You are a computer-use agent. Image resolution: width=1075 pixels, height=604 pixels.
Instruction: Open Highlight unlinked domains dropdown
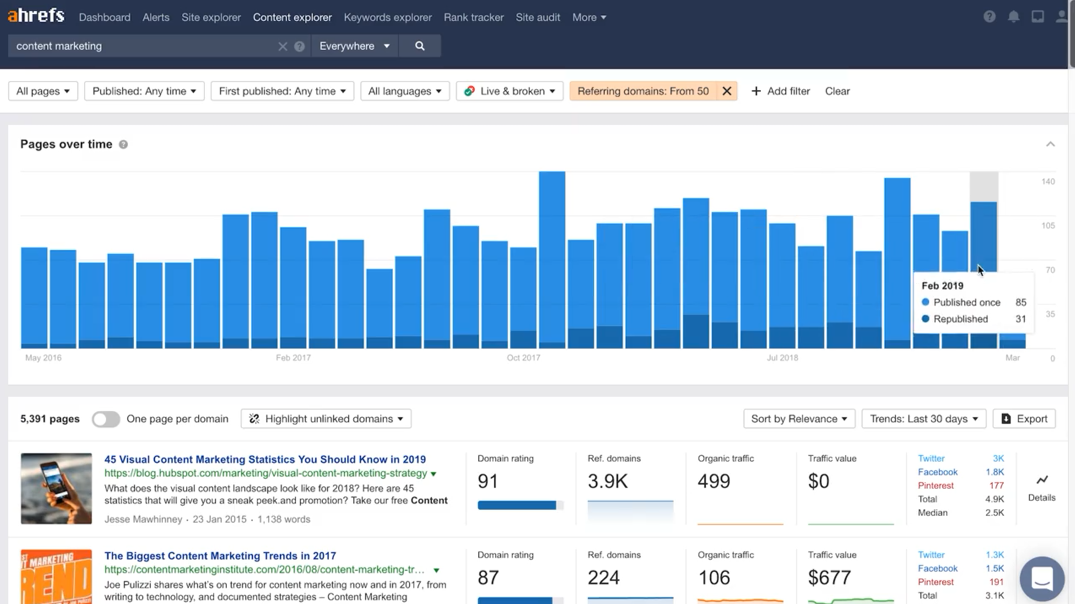pos(326,419)
